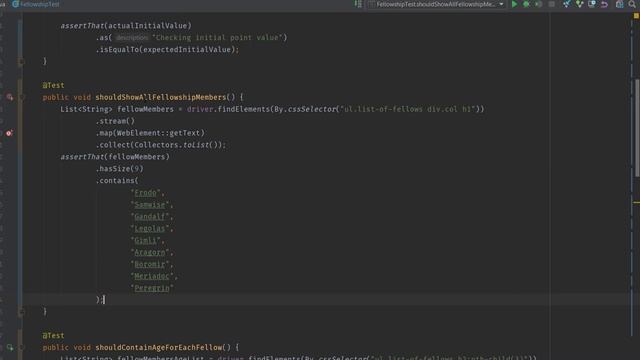
Task: Click the inspection warning indicator at top-right
Action: (x=636, y=16)
